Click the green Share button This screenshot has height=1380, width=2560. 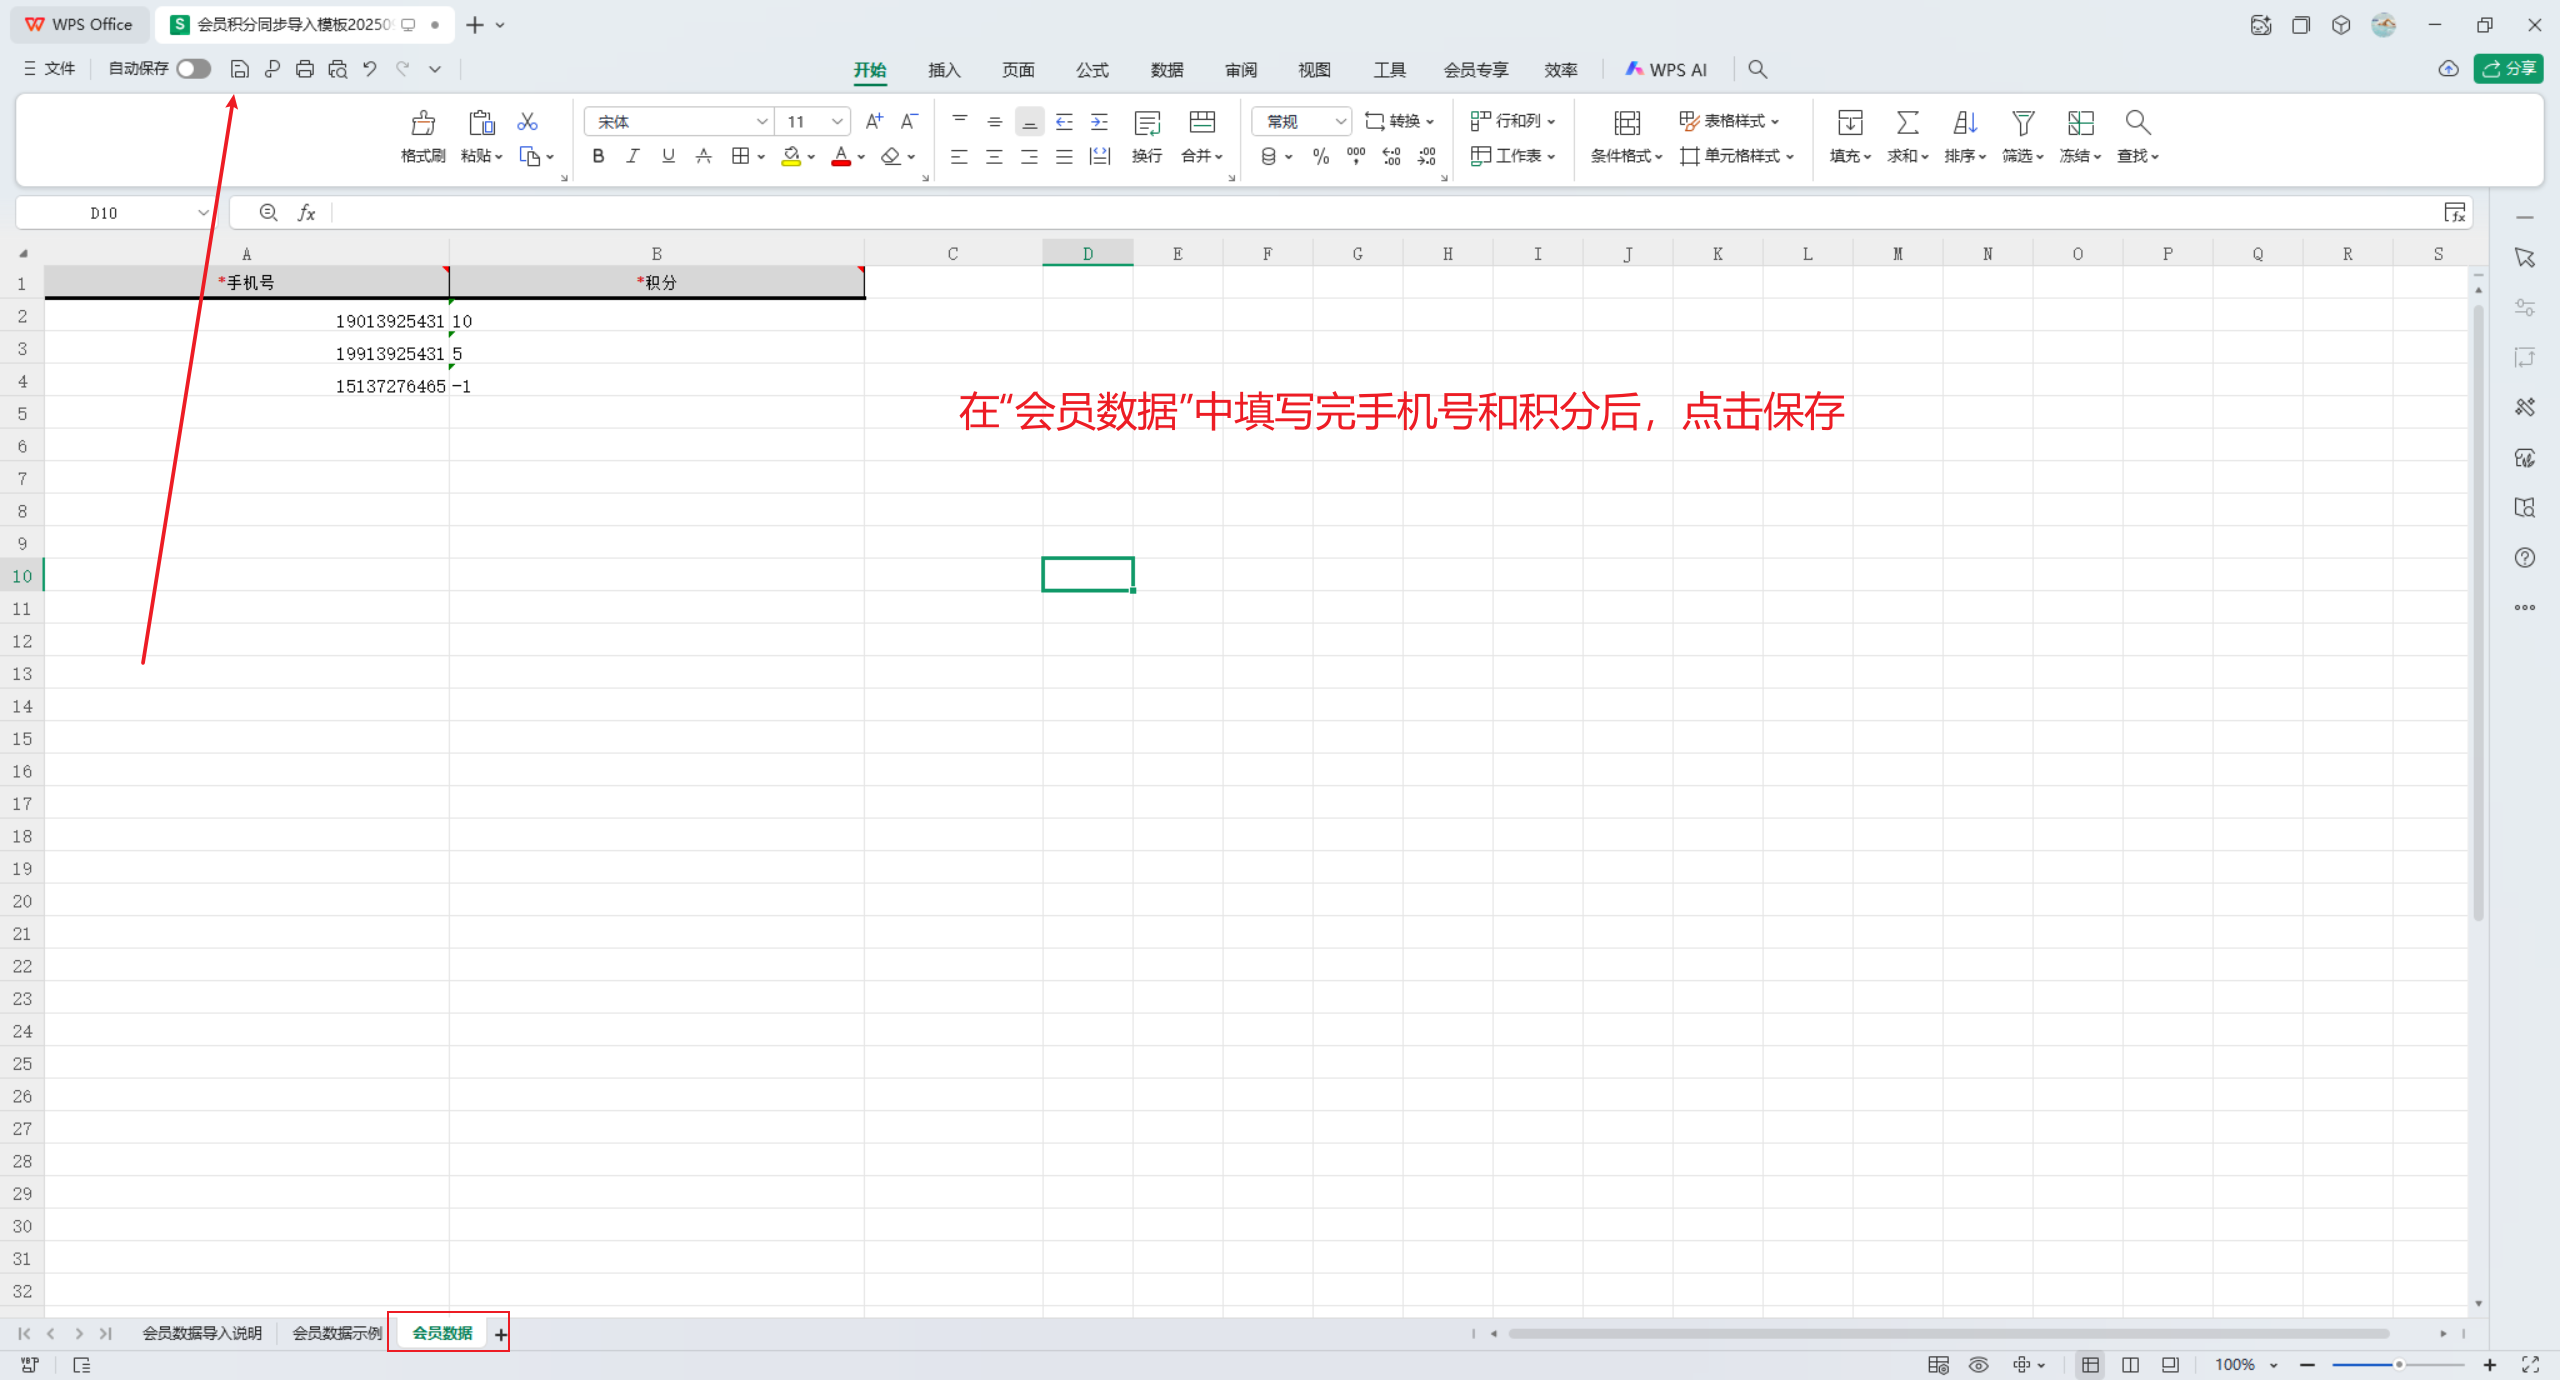point(2508,69)
